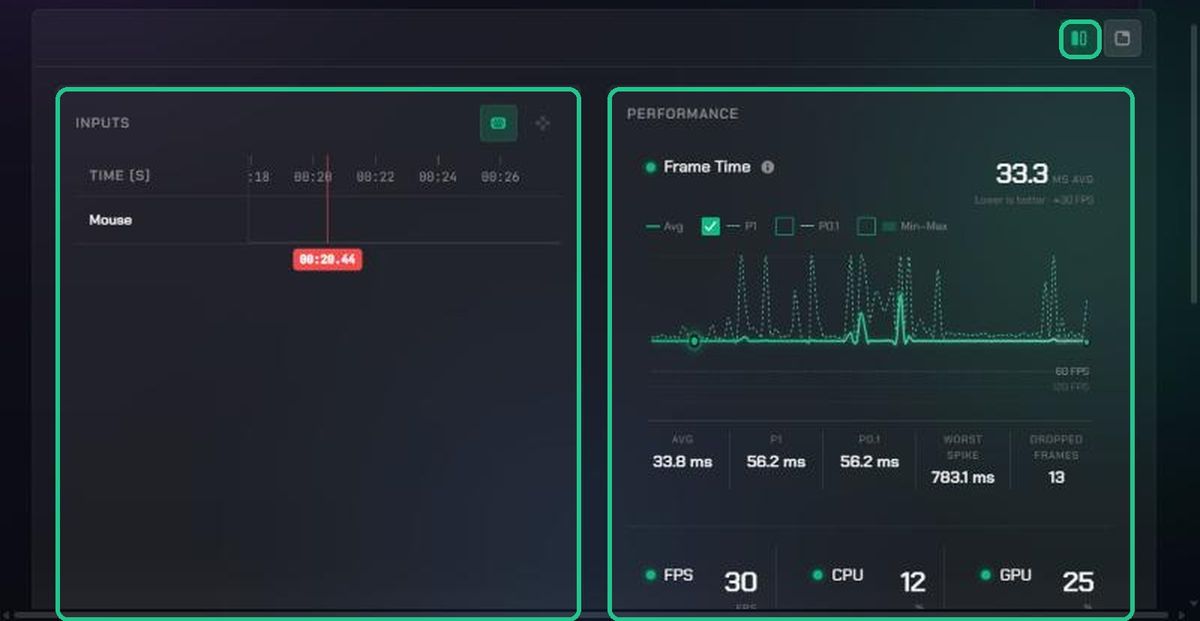Click the AVG 33.8 ms statistic

pyautogui.click(x=682, y=452)
